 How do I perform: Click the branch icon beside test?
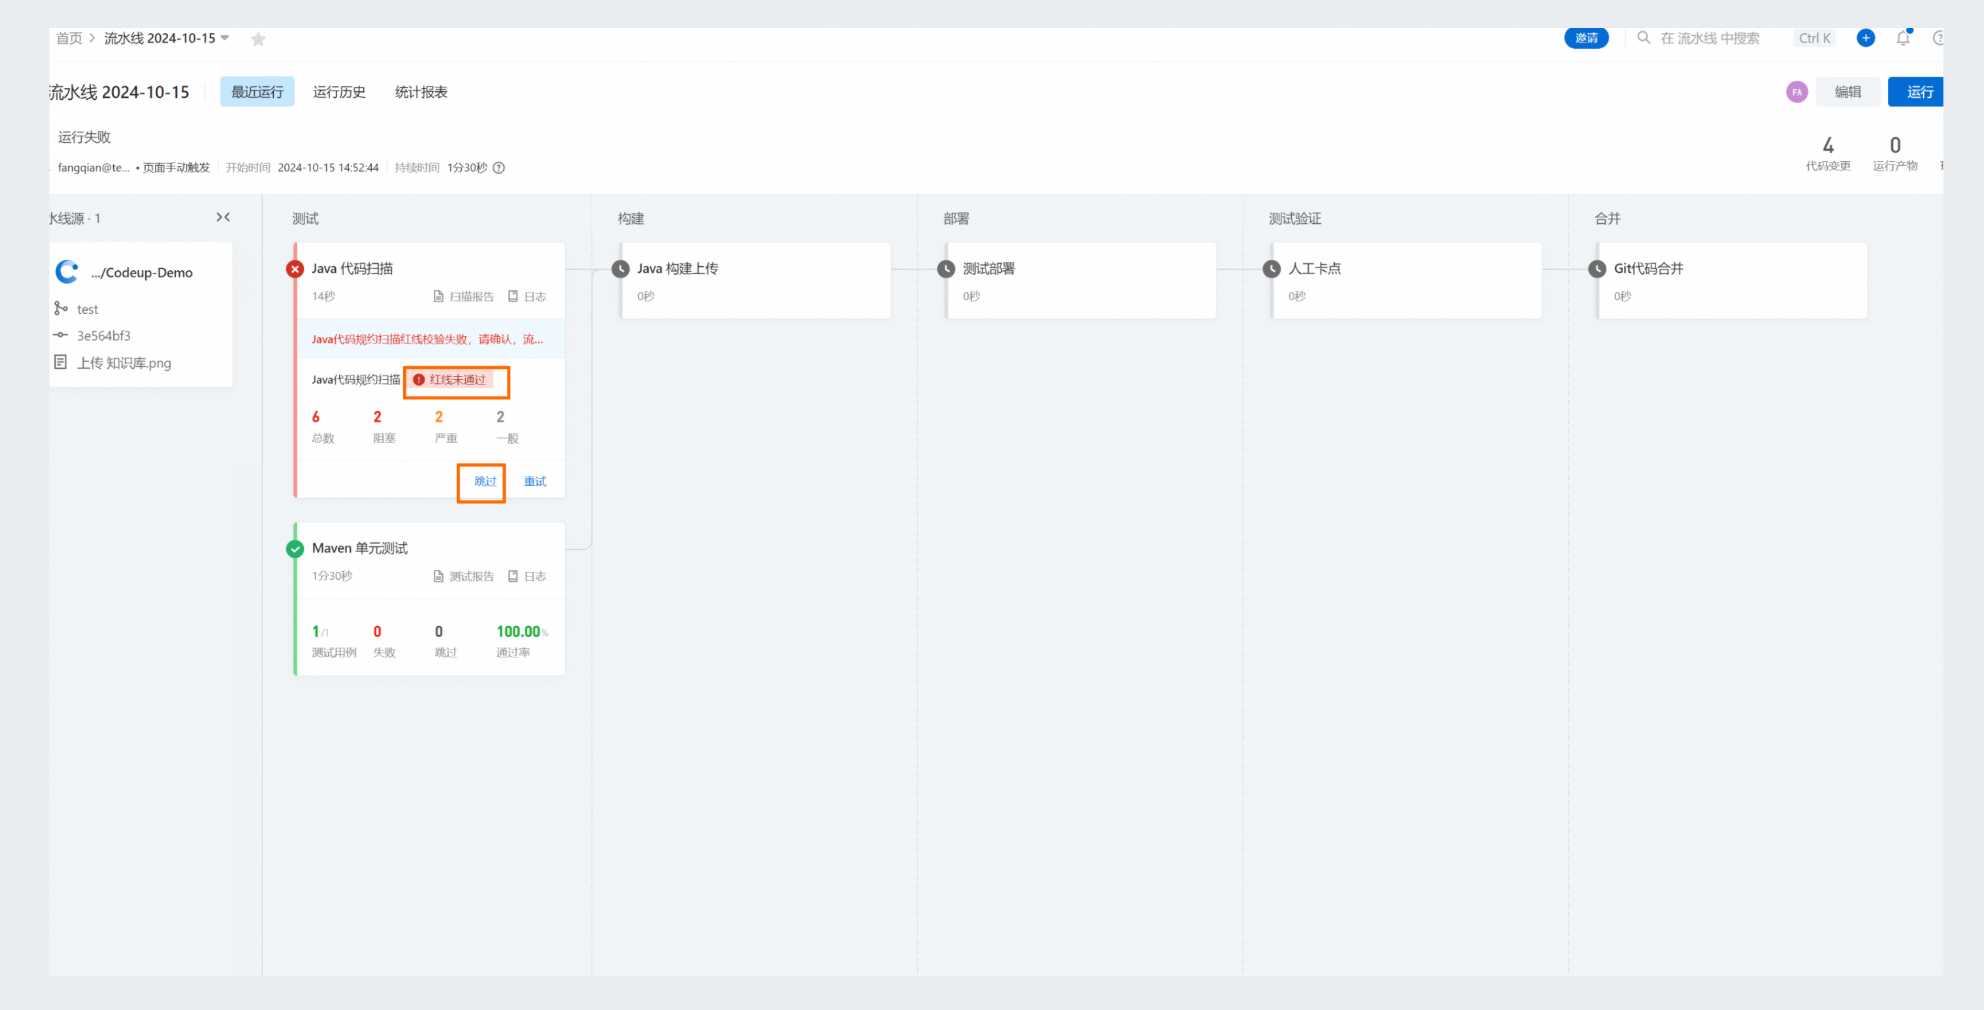pos(61,309)
